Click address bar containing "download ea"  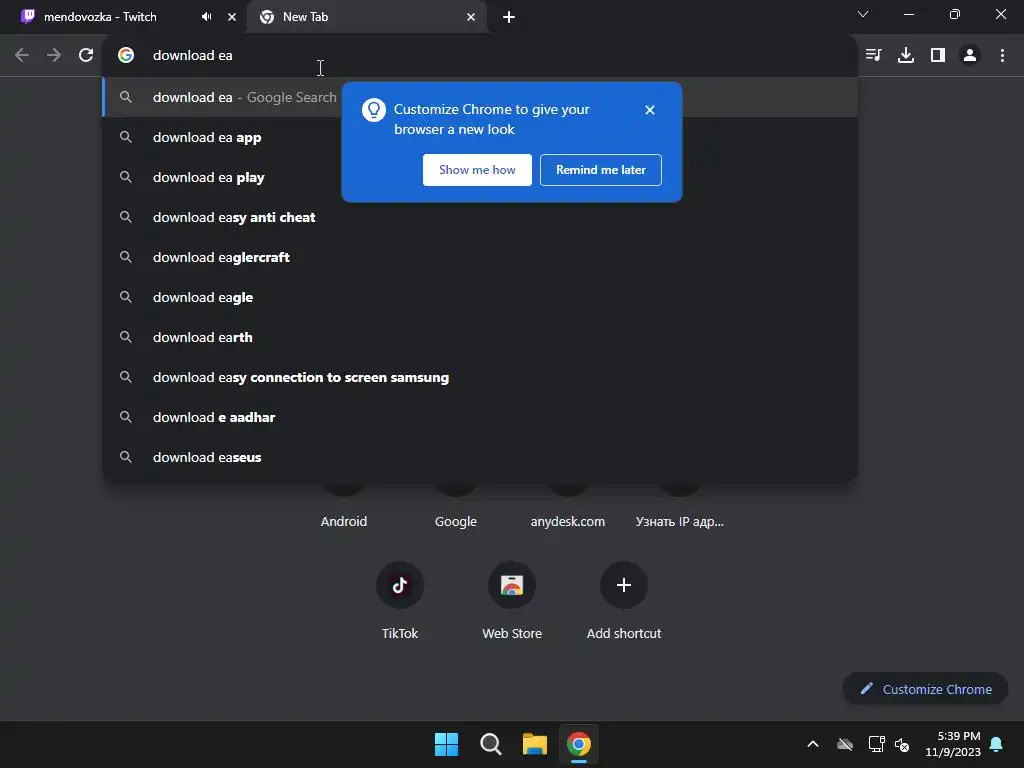pos(480,55)
